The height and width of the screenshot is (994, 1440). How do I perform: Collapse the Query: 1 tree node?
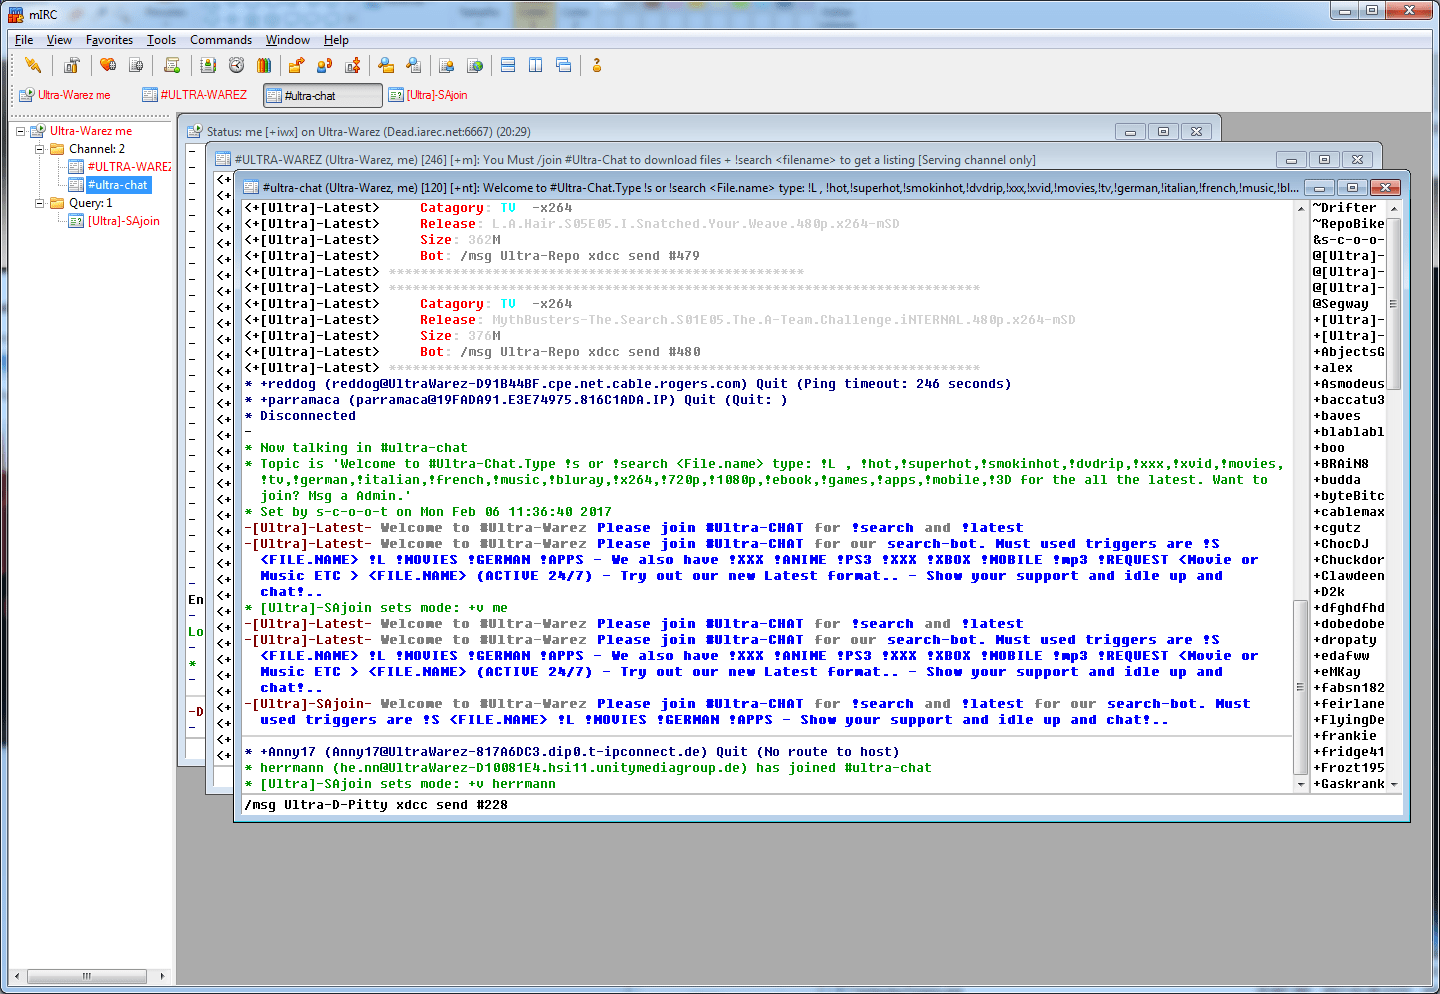[x=39, y=203]
